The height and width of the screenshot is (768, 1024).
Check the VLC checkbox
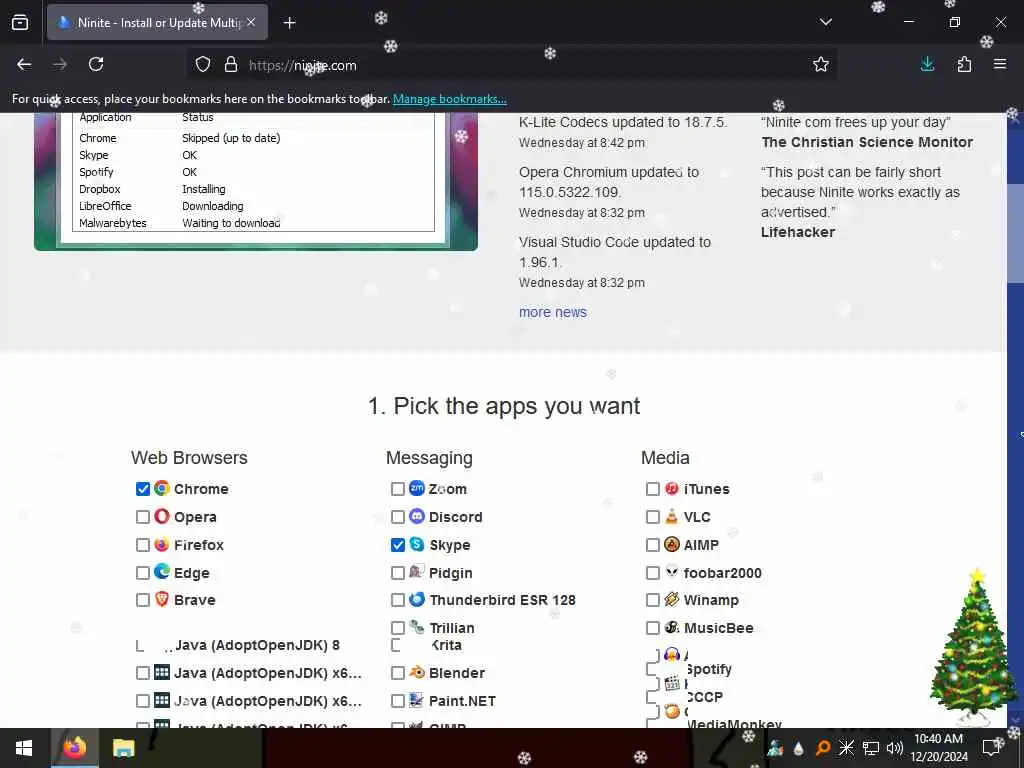click(x=652, y=517)
